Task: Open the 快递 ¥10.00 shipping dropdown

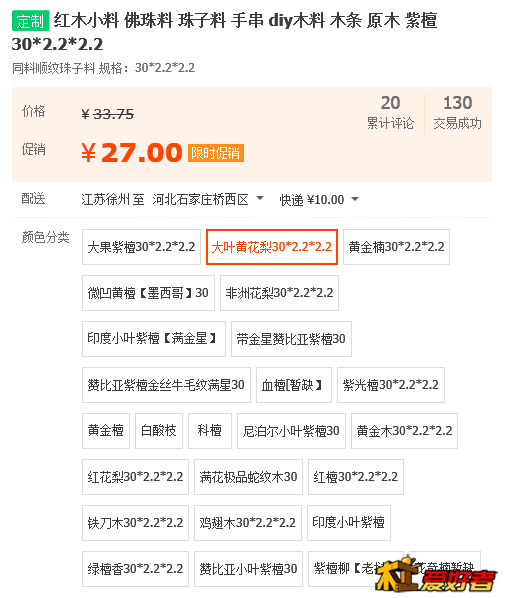Action: tap(319, 199)
